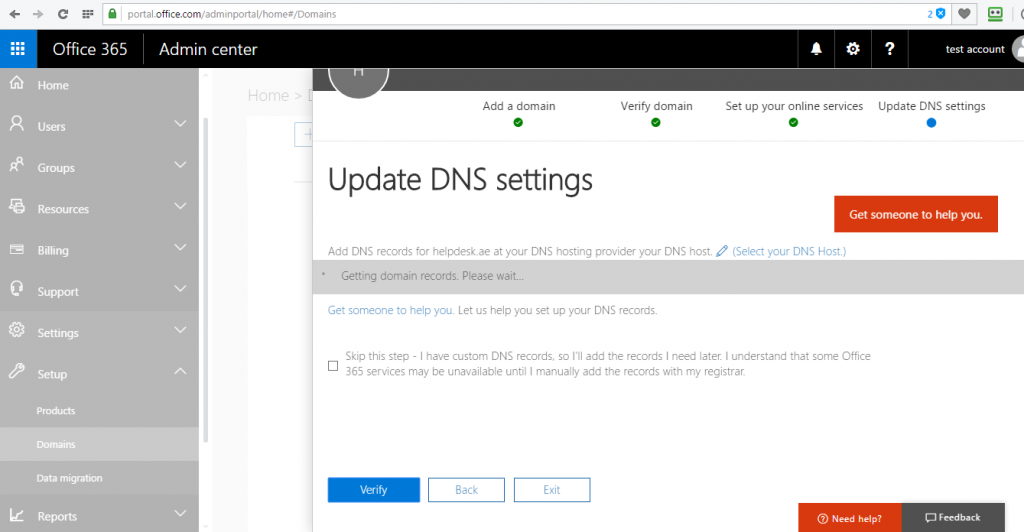Click the Reports chart icon
The image size is (1024, 532).
pyautogui.click(x=16, y=515)
